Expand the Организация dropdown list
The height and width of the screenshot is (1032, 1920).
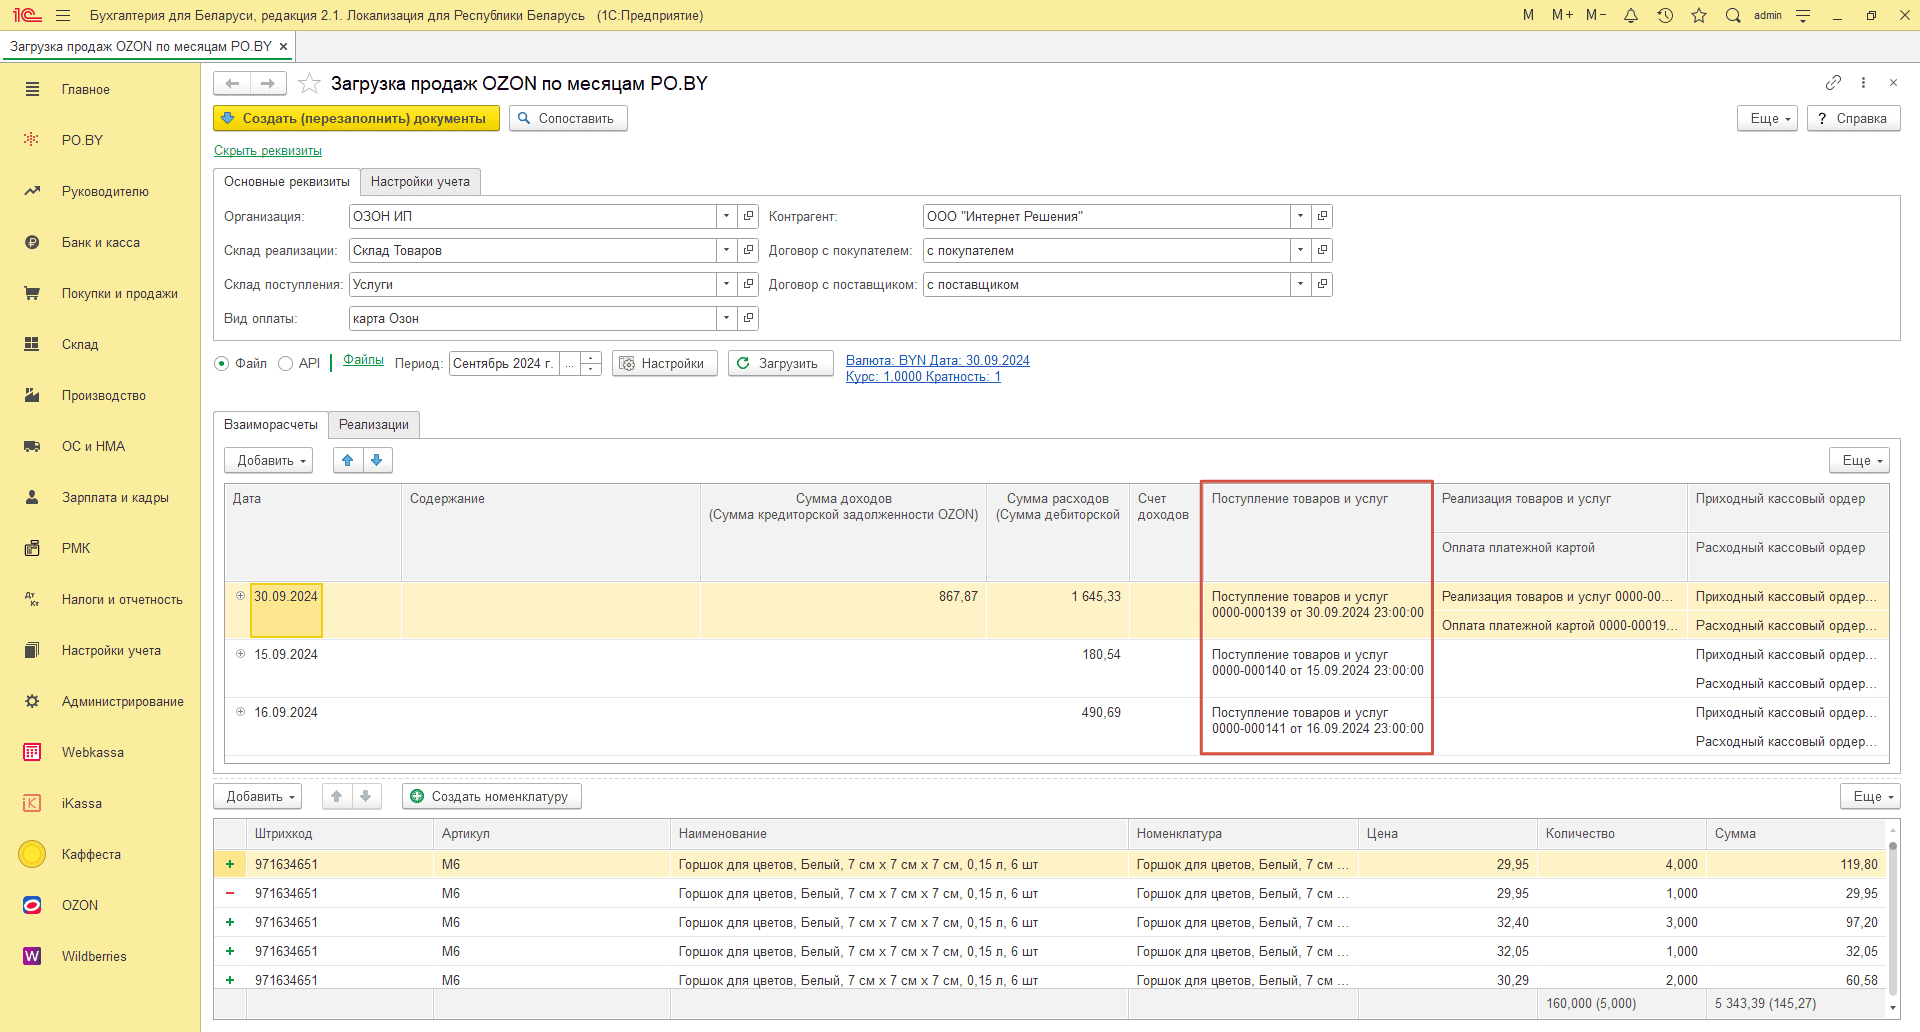coord(727,216)
